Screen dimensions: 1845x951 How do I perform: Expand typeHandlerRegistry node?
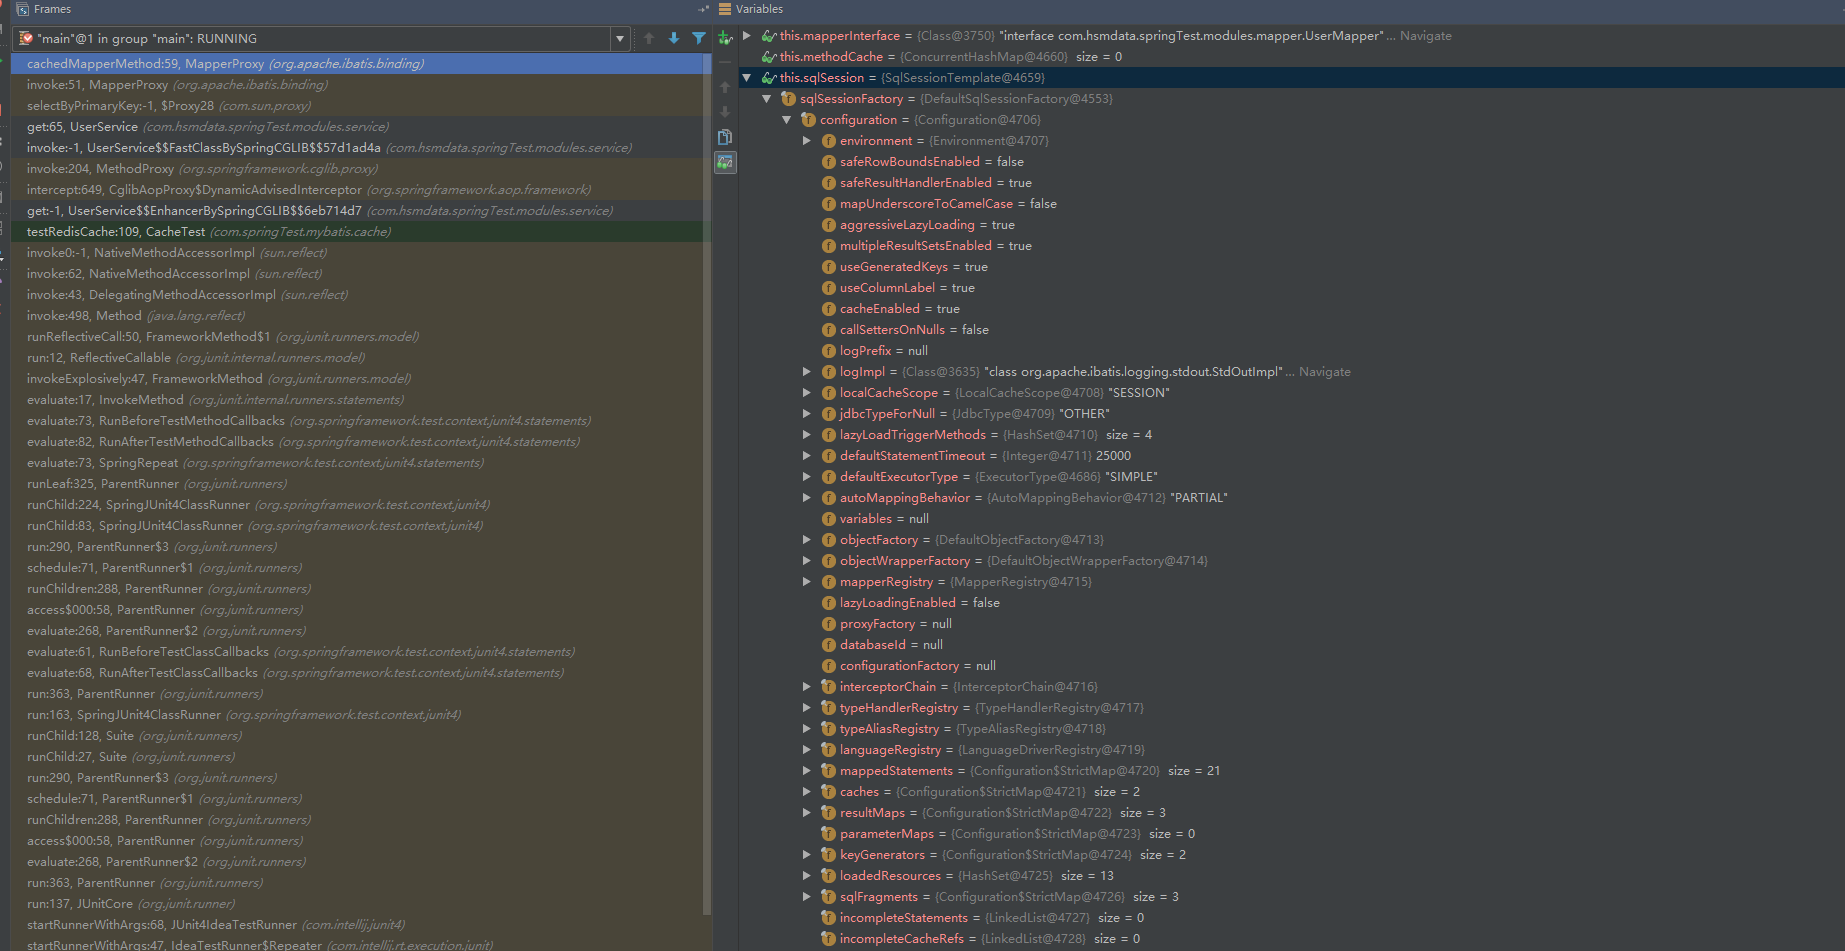point(807,708)
